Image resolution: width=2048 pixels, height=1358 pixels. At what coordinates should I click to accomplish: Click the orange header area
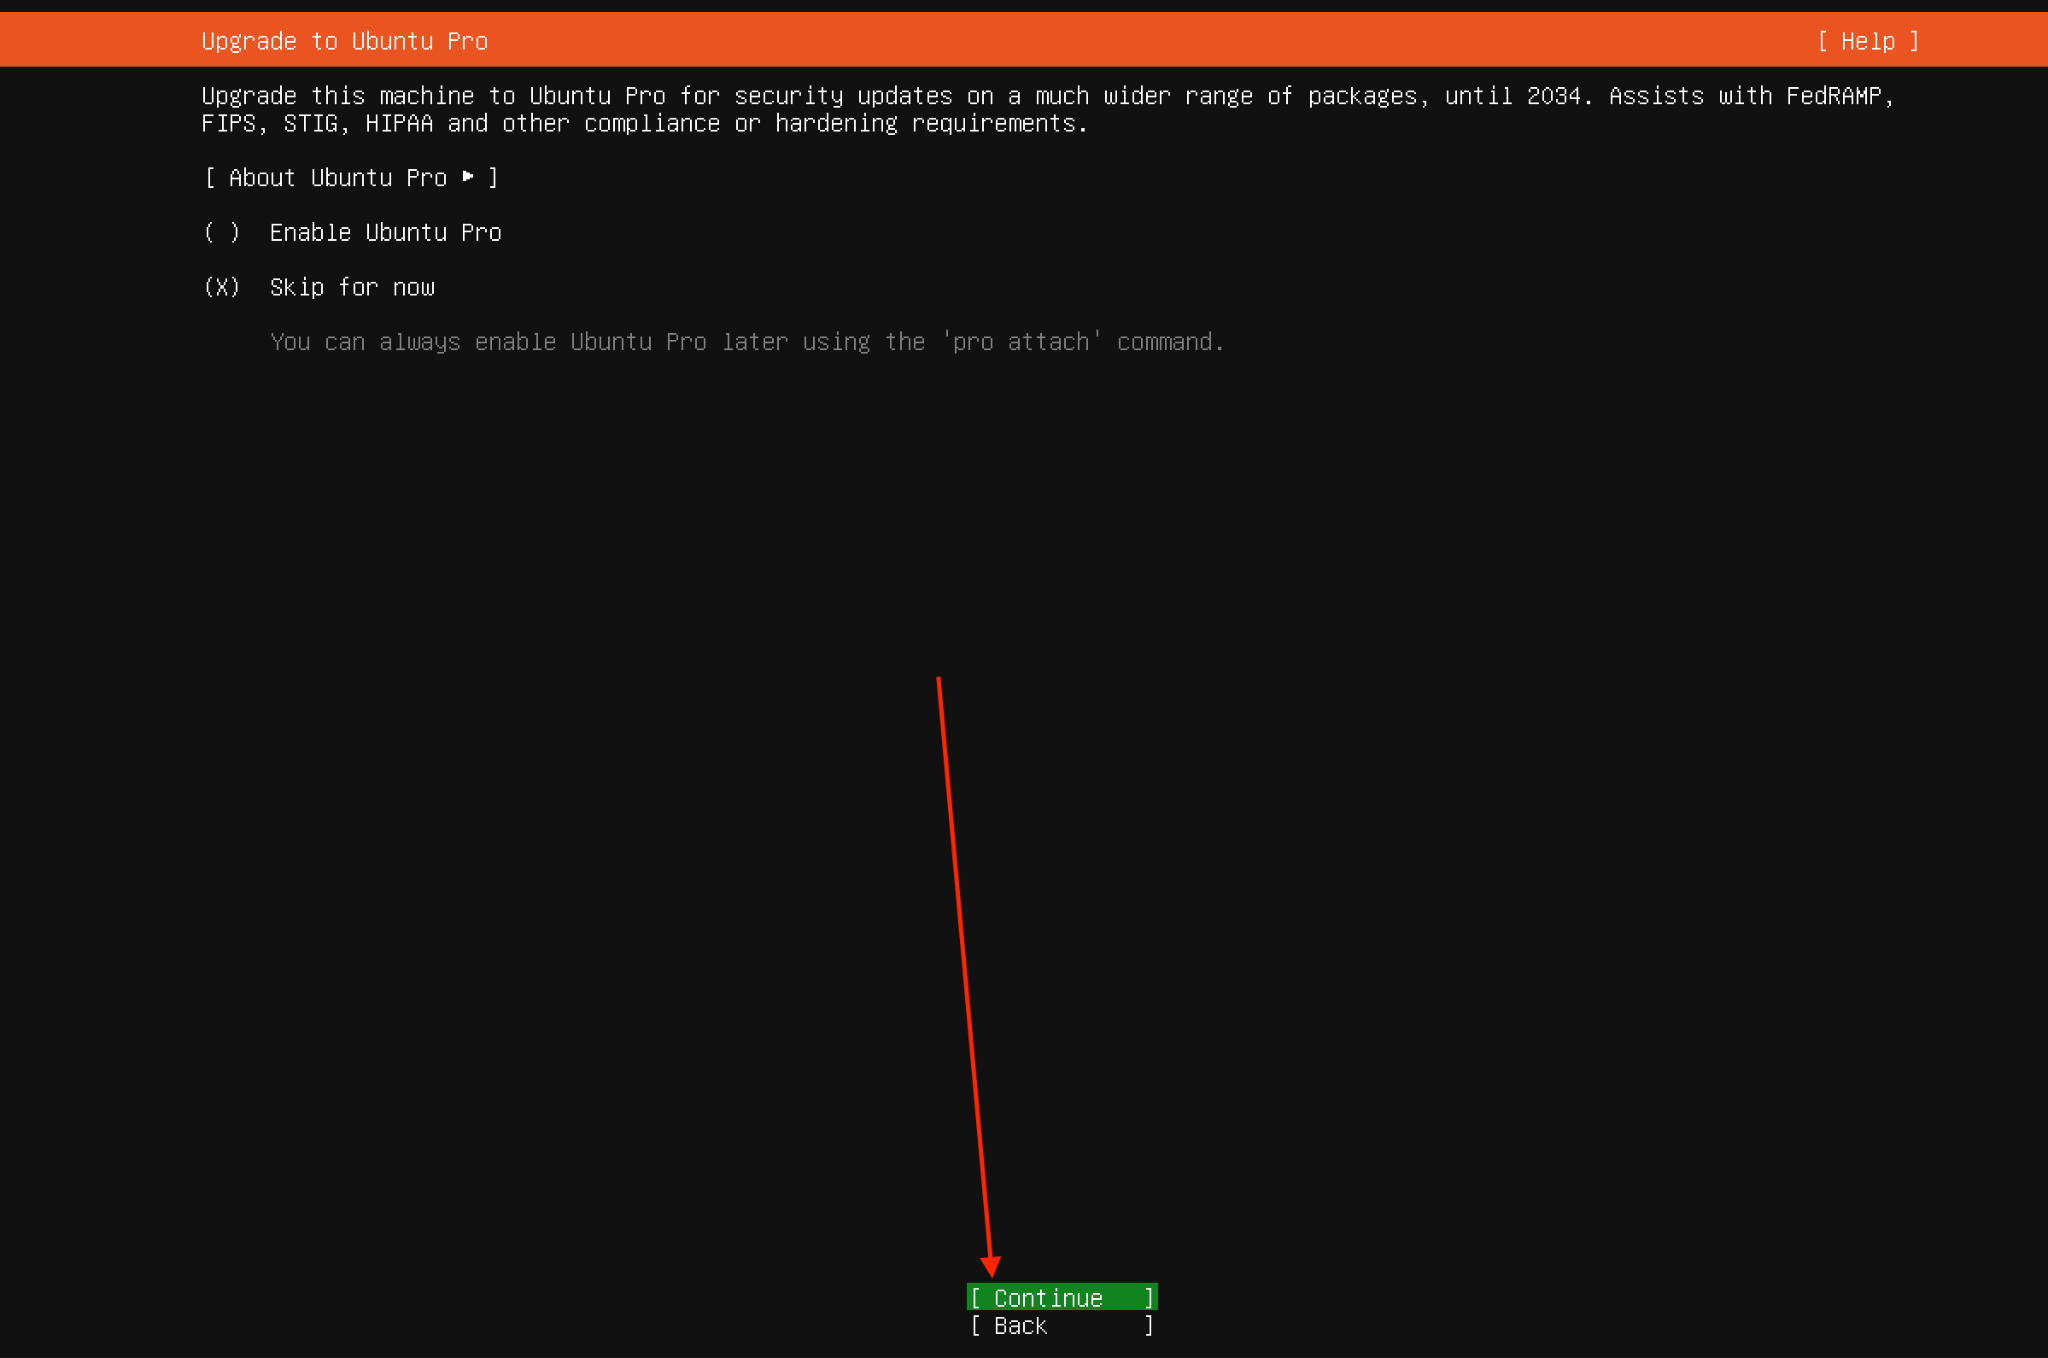[1024, 41]
